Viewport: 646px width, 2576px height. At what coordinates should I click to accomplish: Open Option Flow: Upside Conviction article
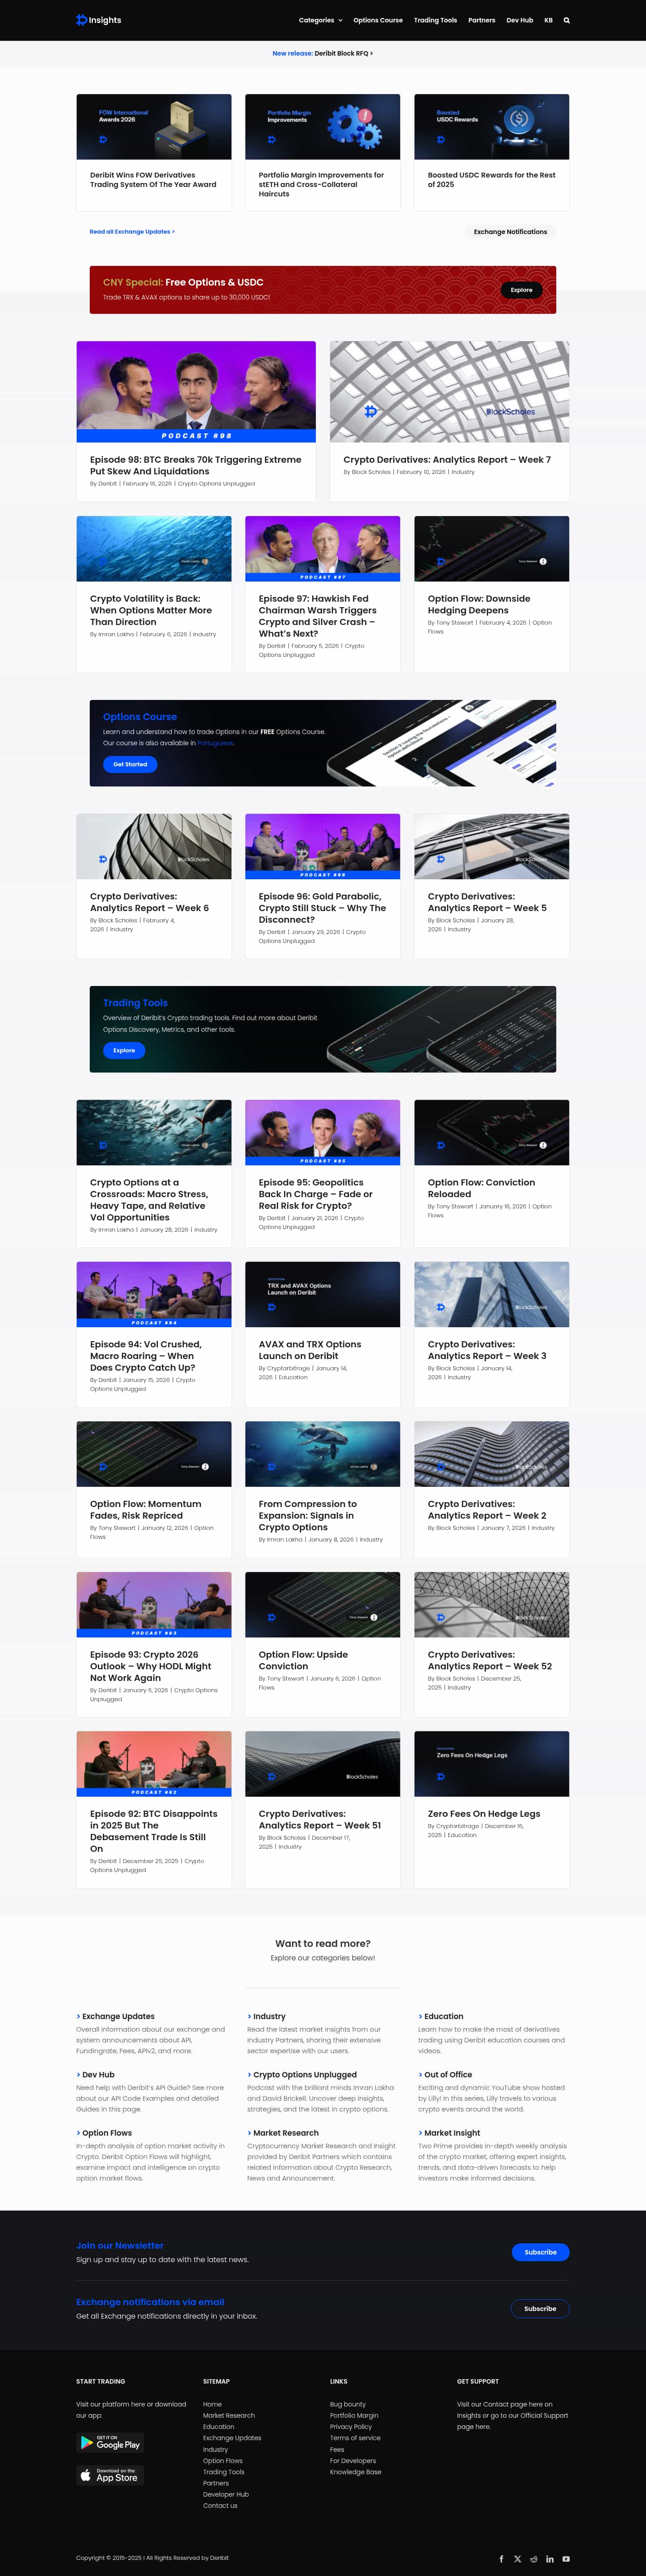click(x=303, y=1660)
